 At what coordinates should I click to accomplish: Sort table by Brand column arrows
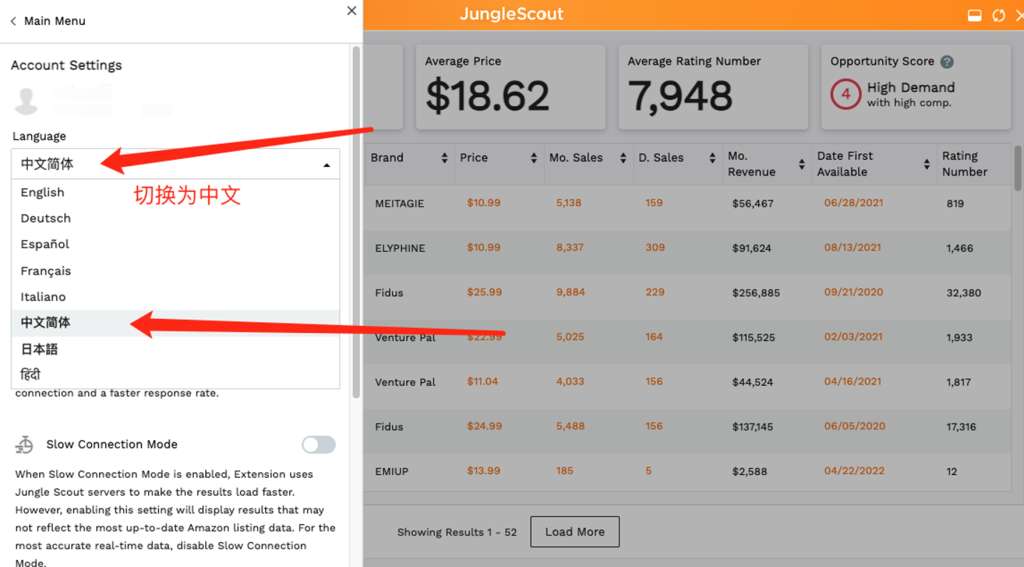click(444, 158)
